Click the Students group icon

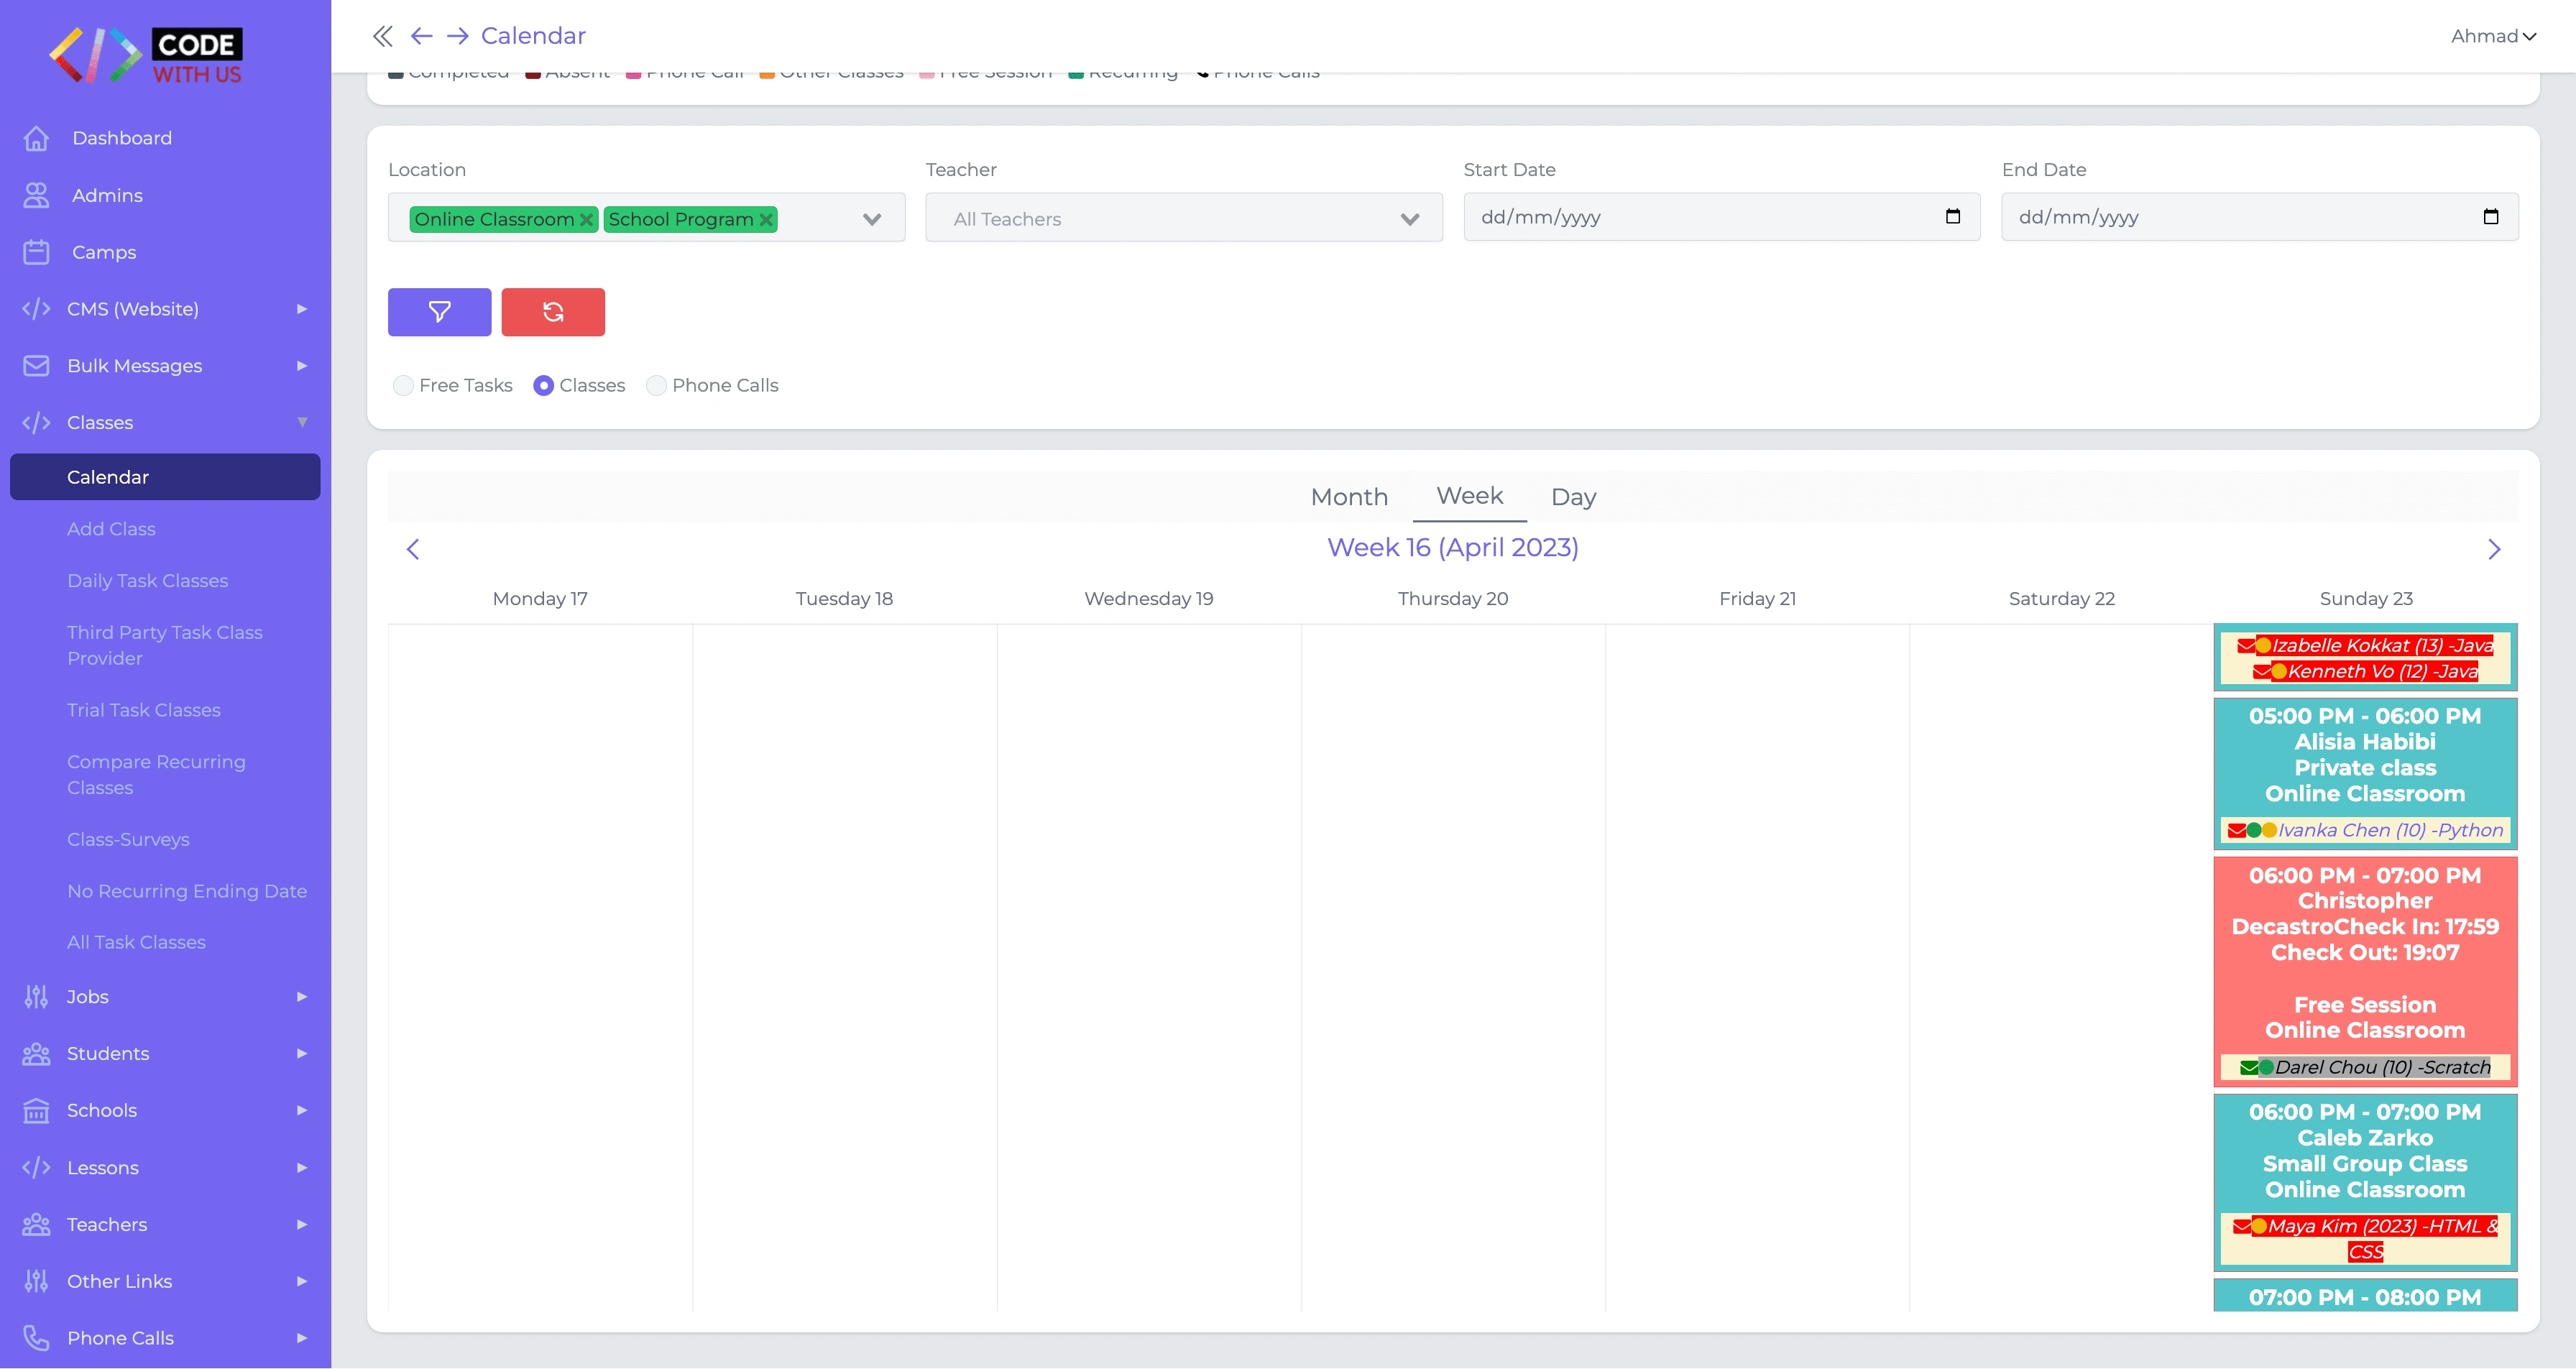pos(36,1054)
